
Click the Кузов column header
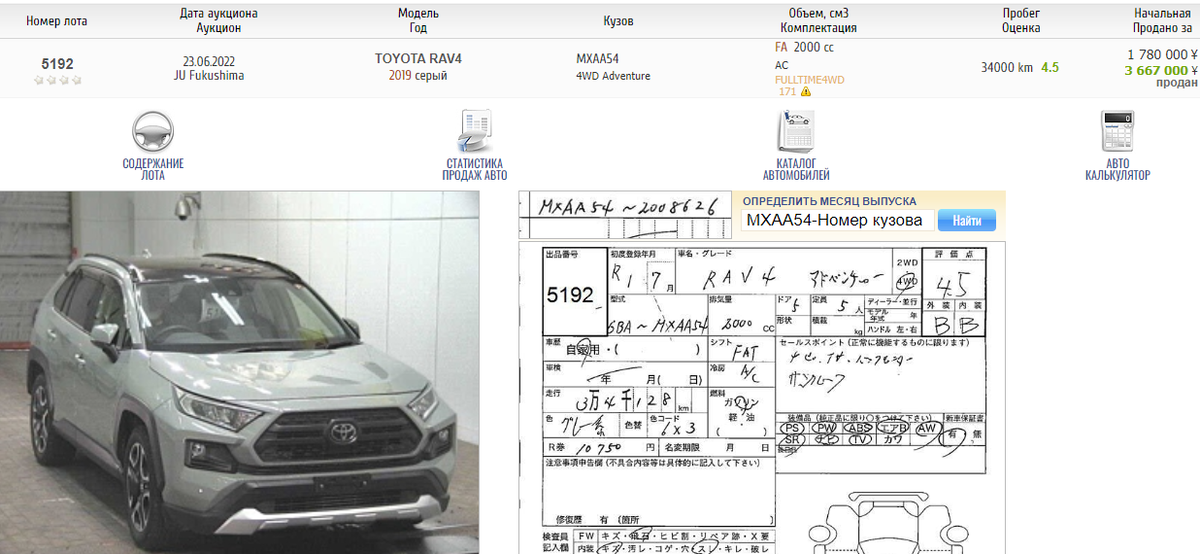coord(618,21)
